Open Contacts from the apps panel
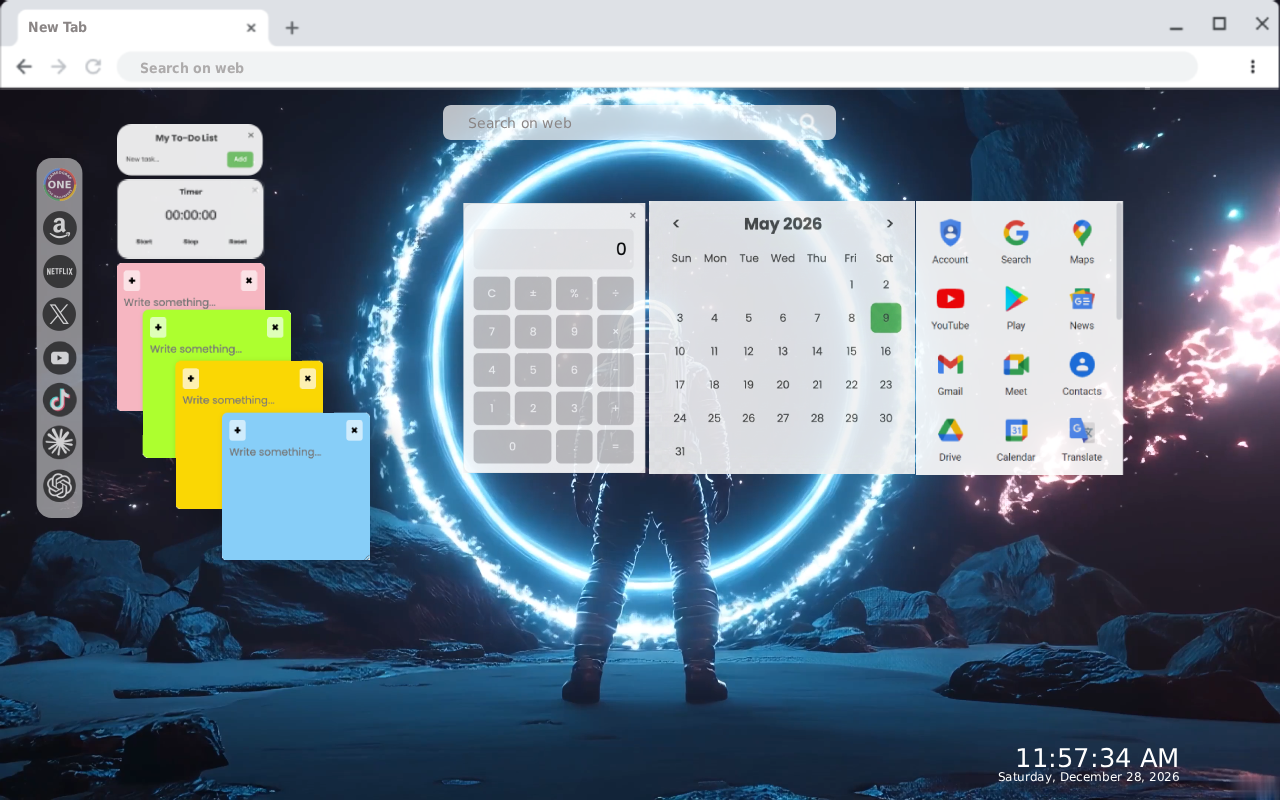Screen dimensions: 1280x800 (x=1082, y=374)
